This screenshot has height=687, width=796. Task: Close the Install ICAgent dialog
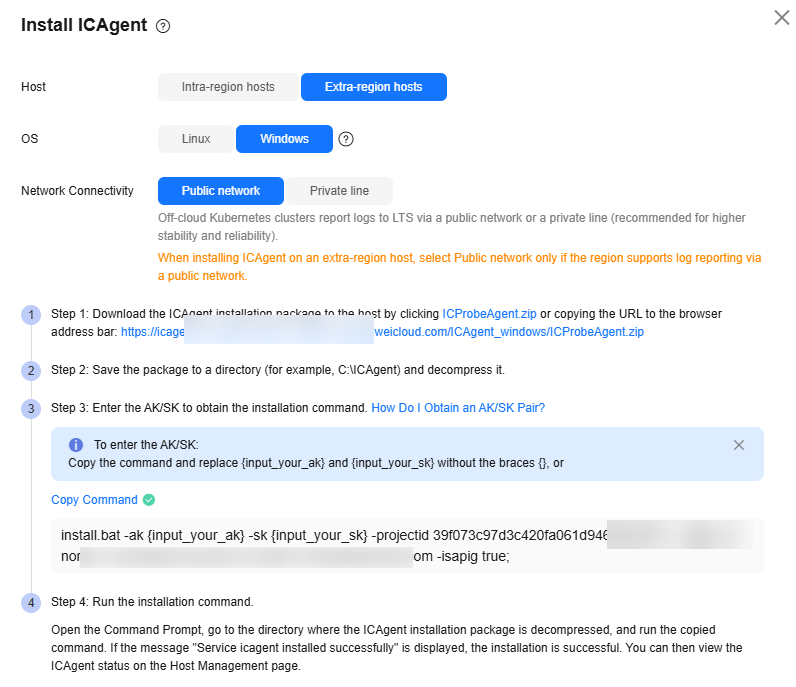coord(781,18)
